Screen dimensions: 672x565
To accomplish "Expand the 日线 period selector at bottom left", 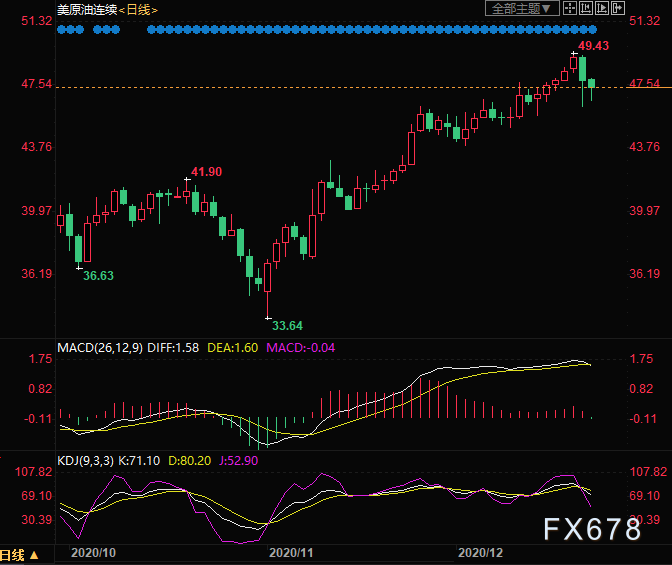I will click(x=20, y=555).
